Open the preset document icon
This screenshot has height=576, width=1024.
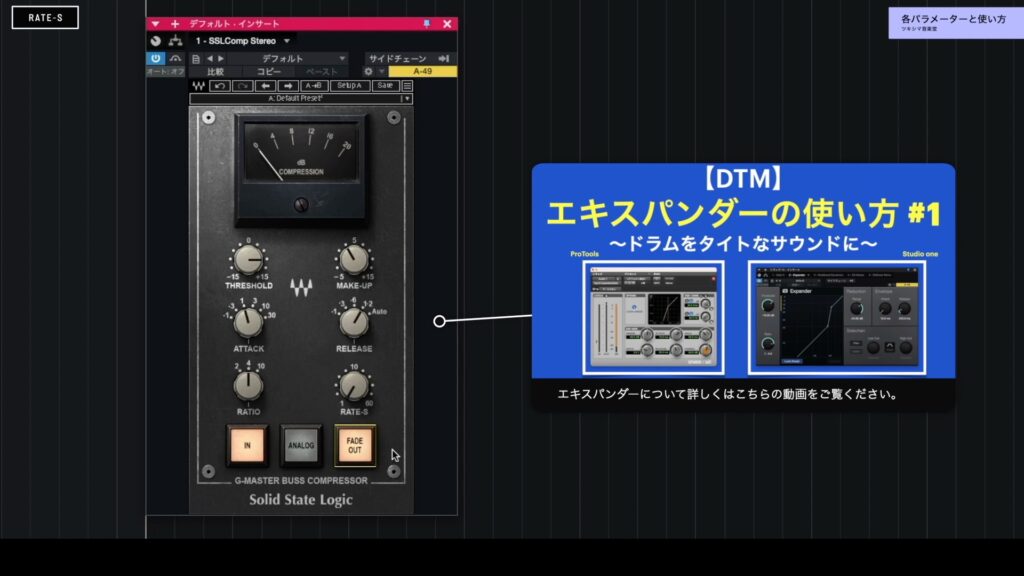(x=195, y=59)
